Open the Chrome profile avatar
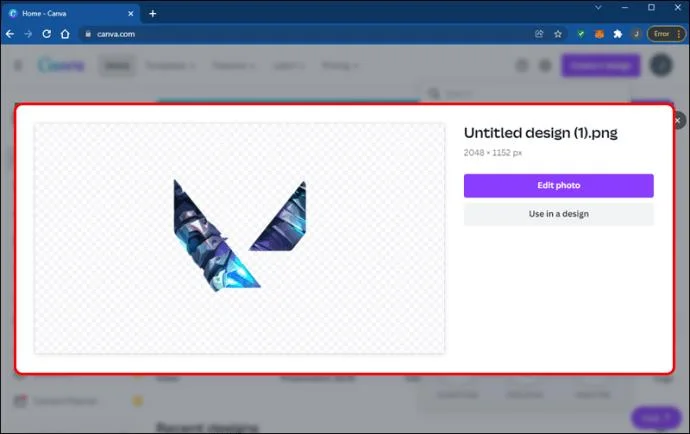Image resolution: width=690 pixels, height=434 pixels. pyautogui.click(x=636, y=34)
